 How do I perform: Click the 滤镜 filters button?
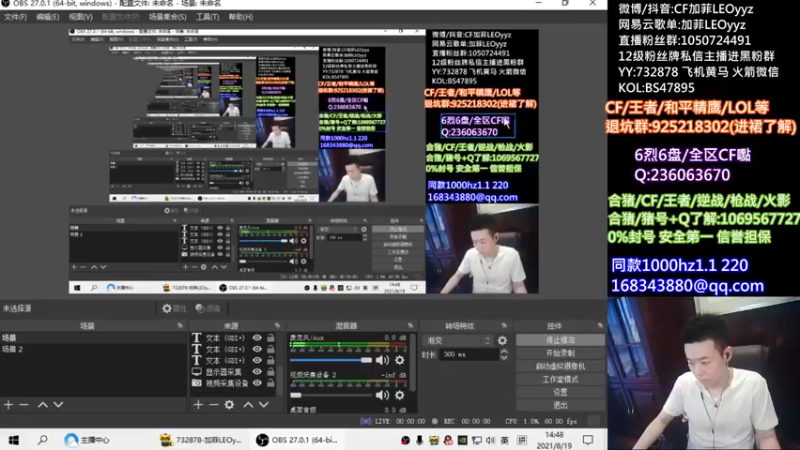[x=208, y=308]
